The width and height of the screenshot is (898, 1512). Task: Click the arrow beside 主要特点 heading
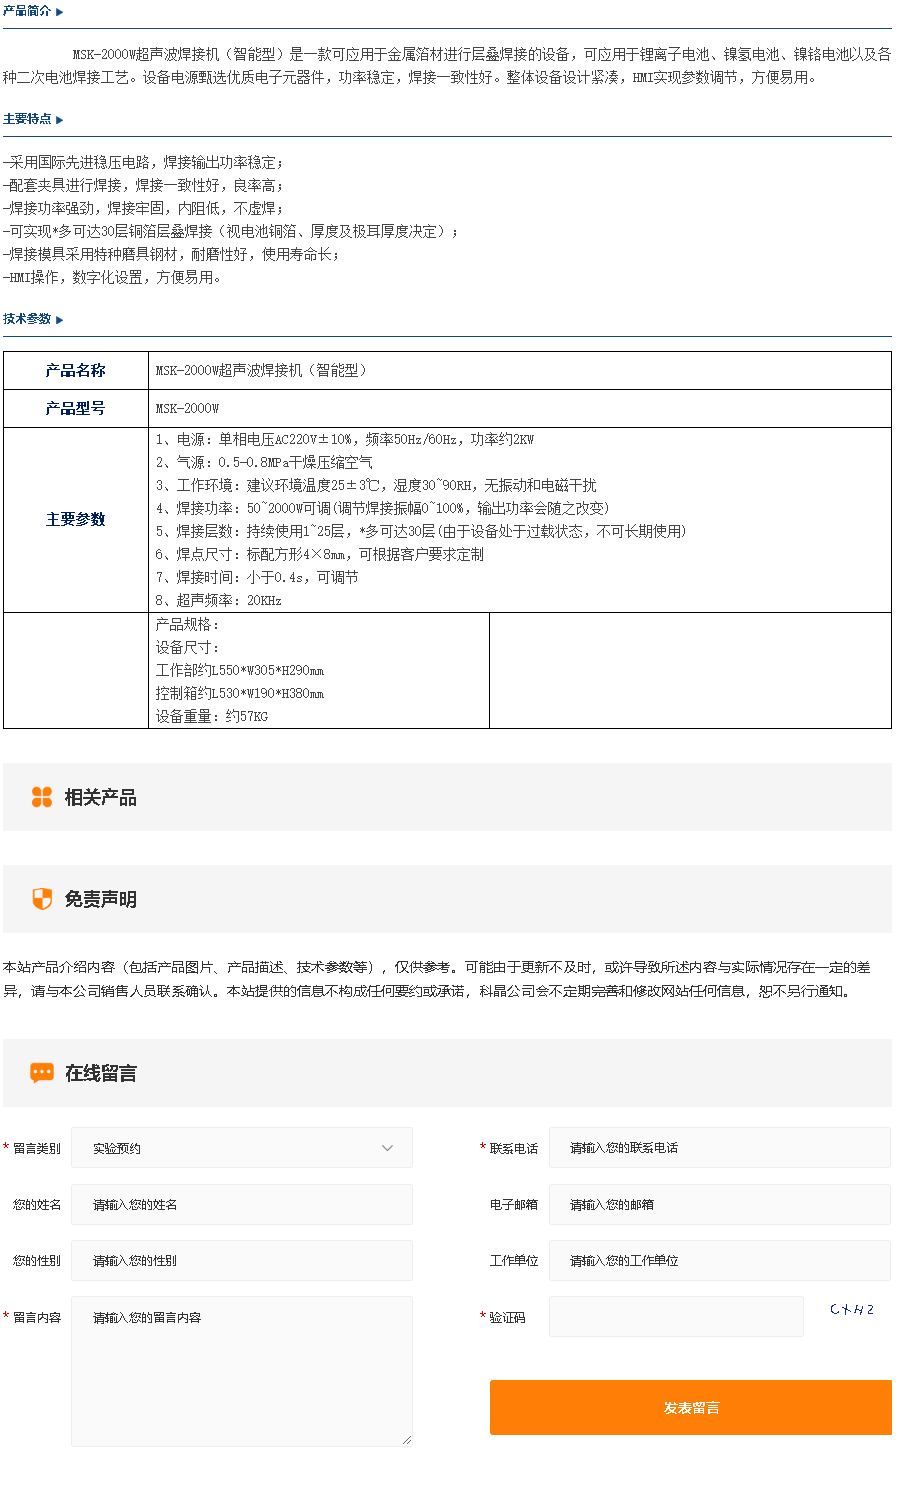(x=60, y=120)
